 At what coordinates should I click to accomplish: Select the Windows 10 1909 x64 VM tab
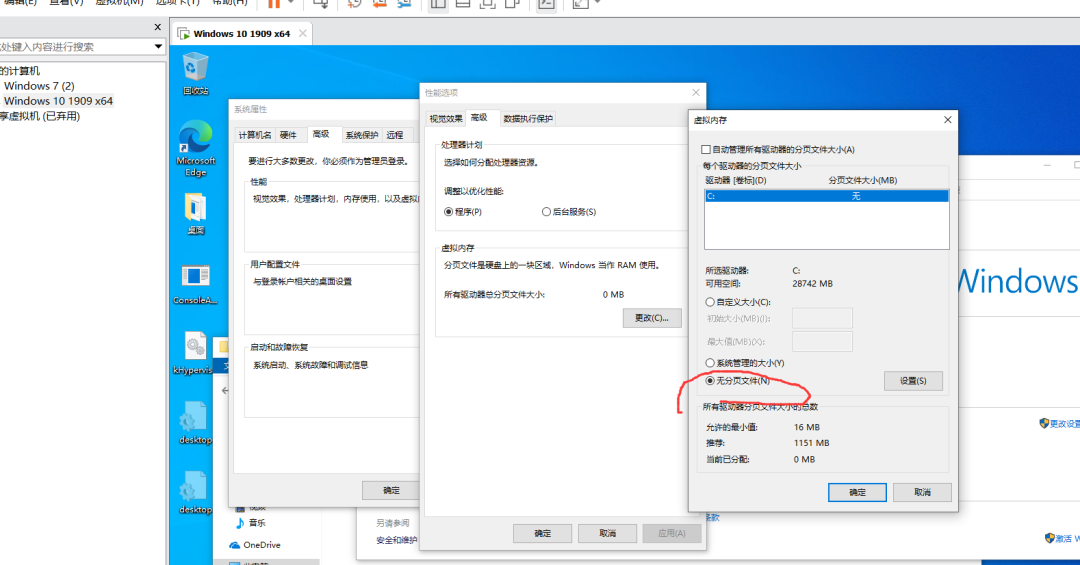click(242, 33)
